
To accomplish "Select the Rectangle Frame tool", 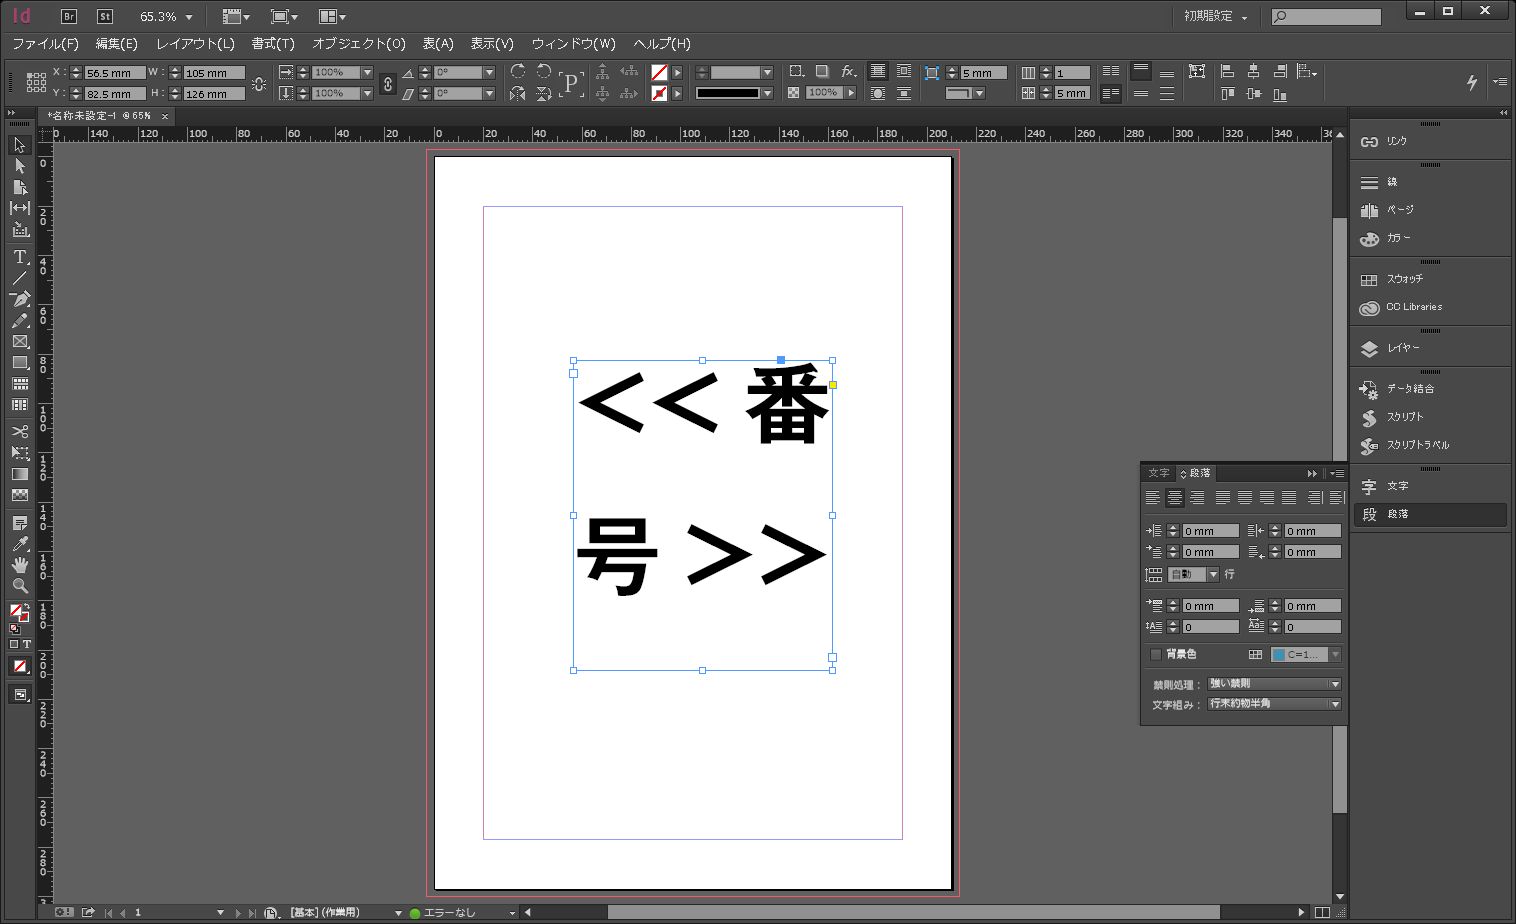I will [x=19, y=342].
